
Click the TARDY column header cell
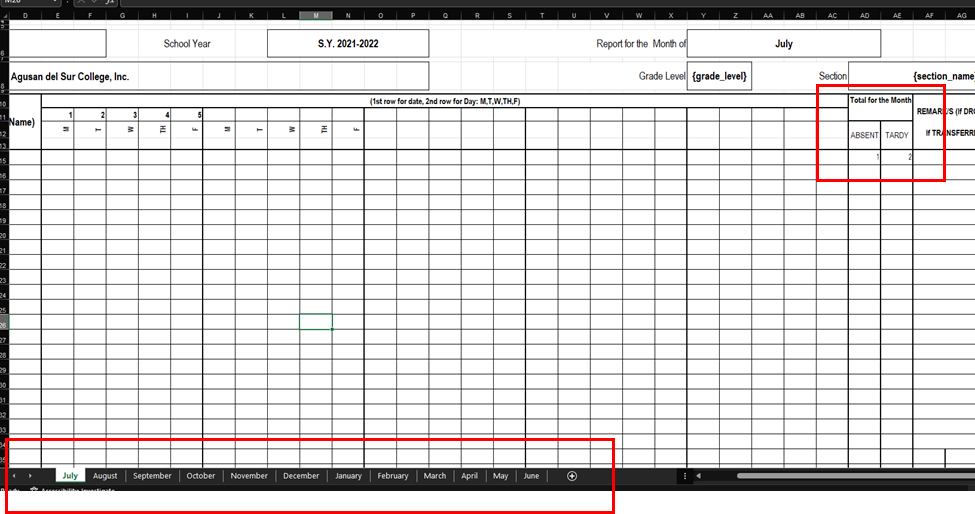896,135
